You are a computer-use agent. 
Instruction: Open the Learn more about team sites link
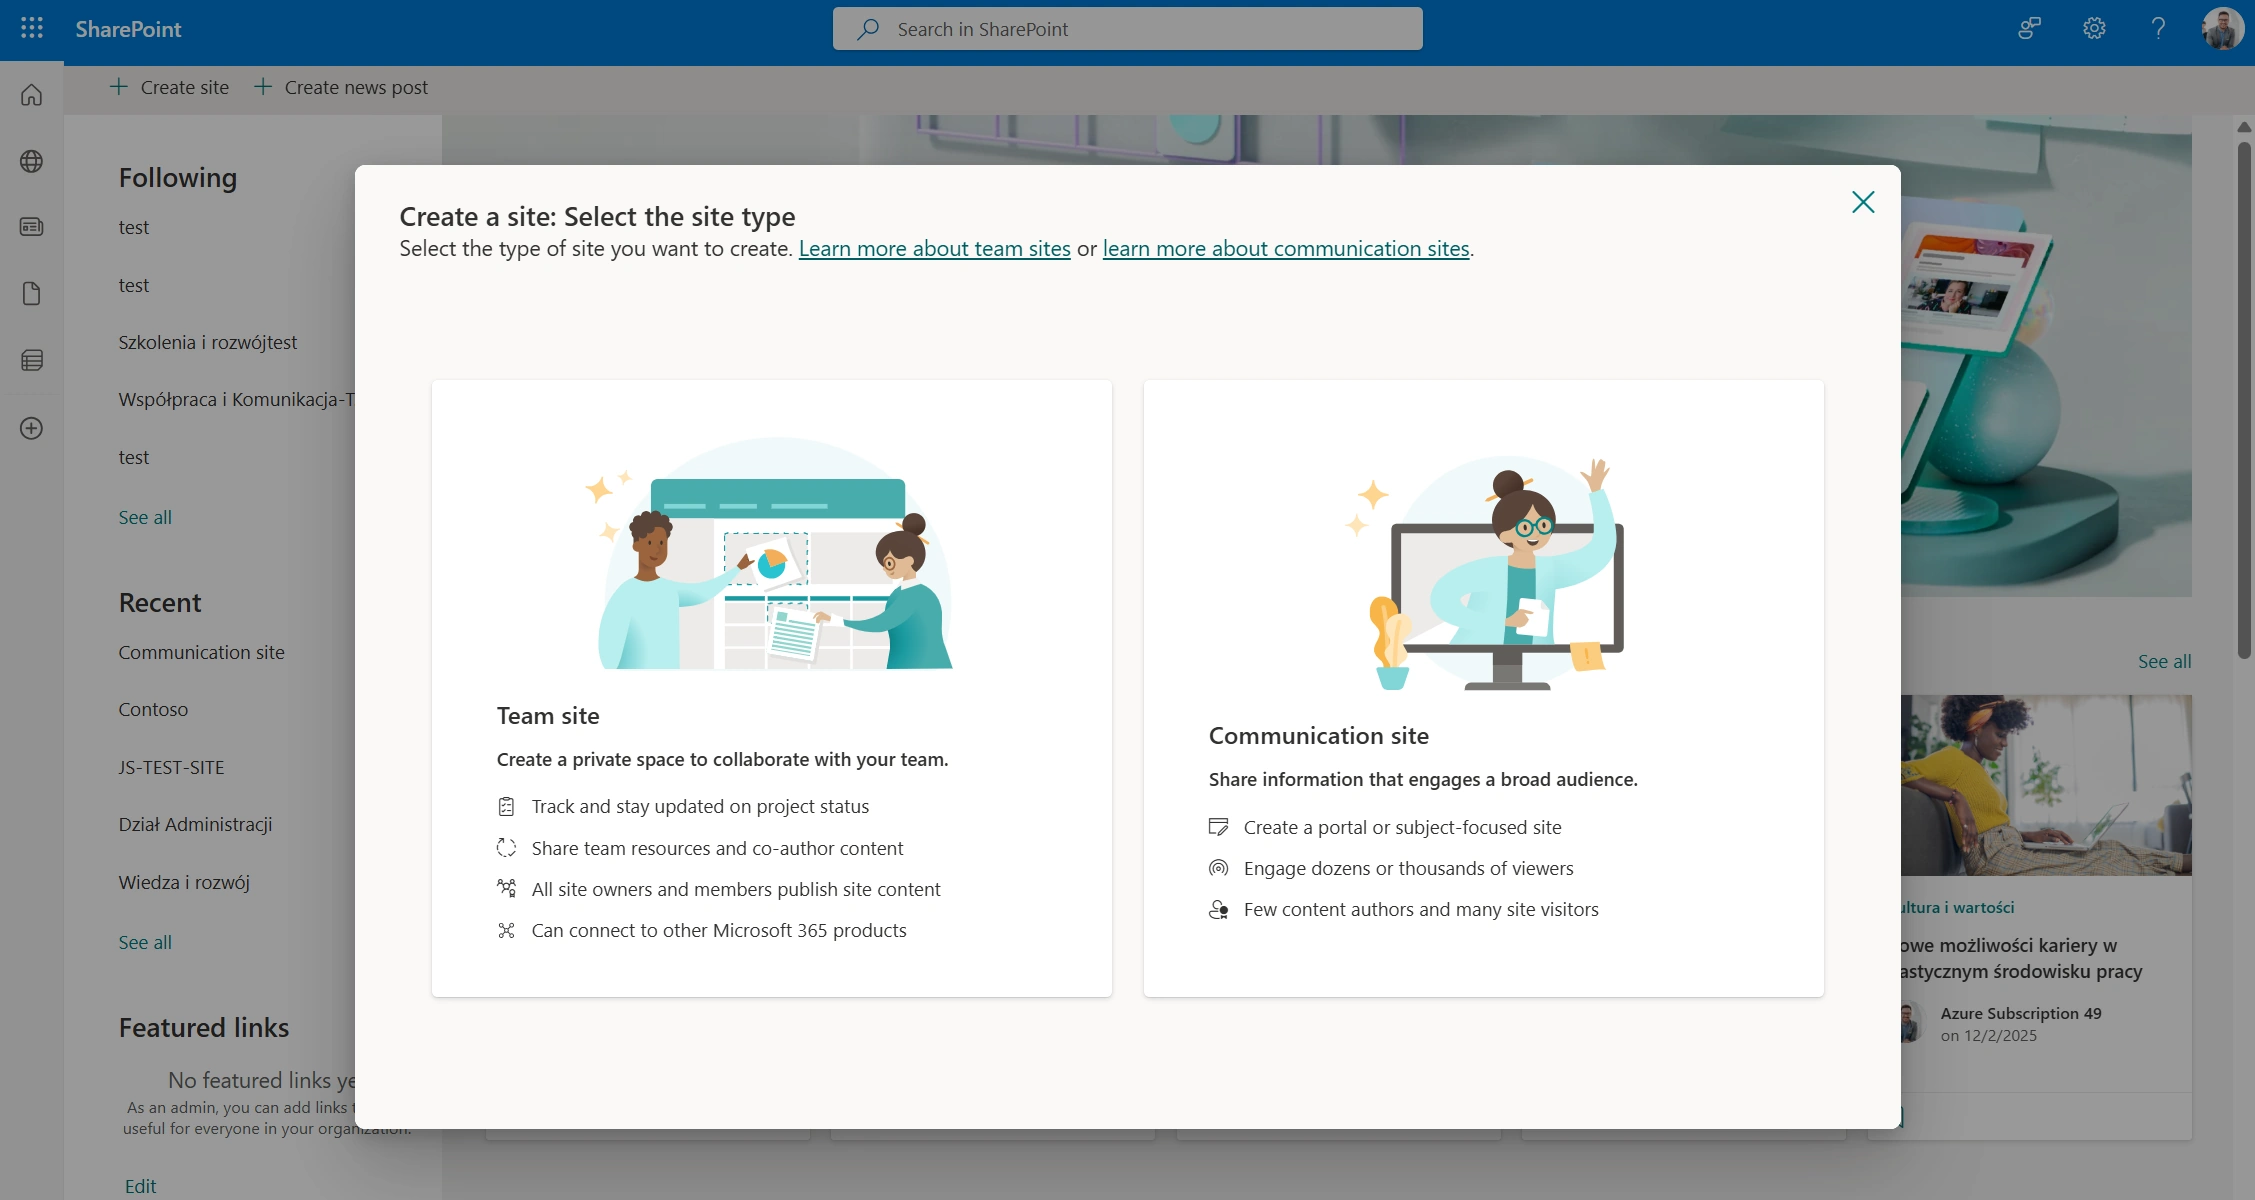point(933,248)
